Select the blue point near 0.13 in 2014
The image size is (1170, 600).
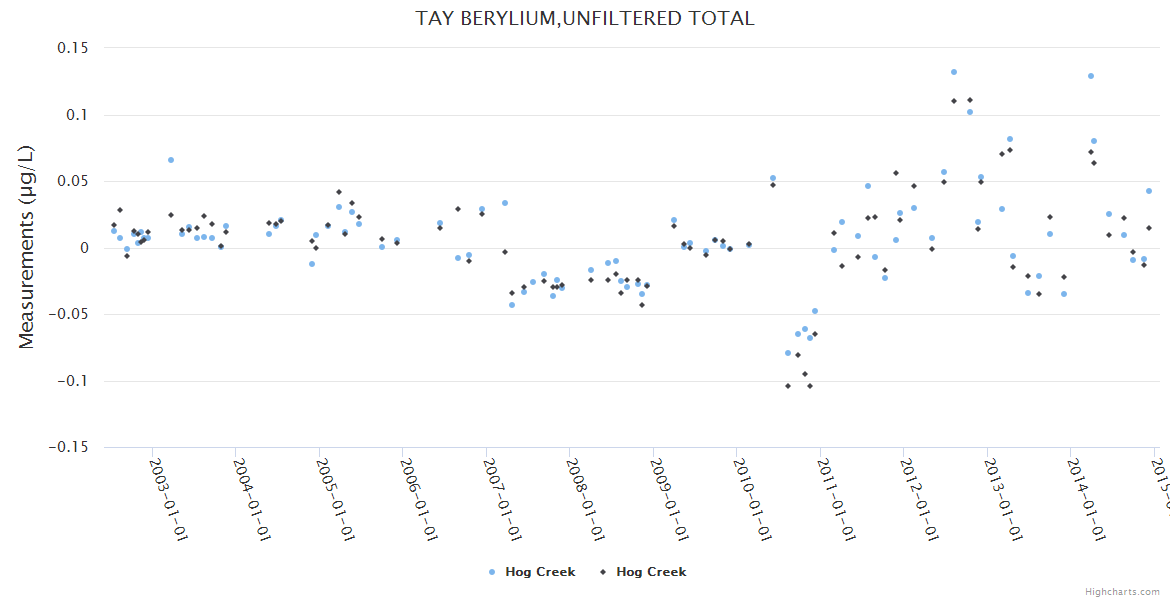click(x=1091, y=76)
